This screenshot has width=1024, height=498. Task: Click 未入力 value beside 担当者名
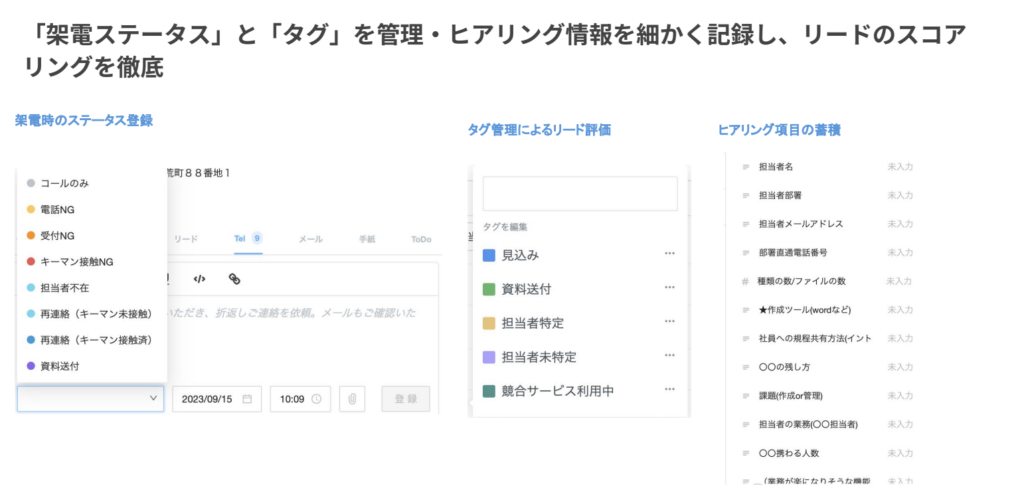point(900,166)
